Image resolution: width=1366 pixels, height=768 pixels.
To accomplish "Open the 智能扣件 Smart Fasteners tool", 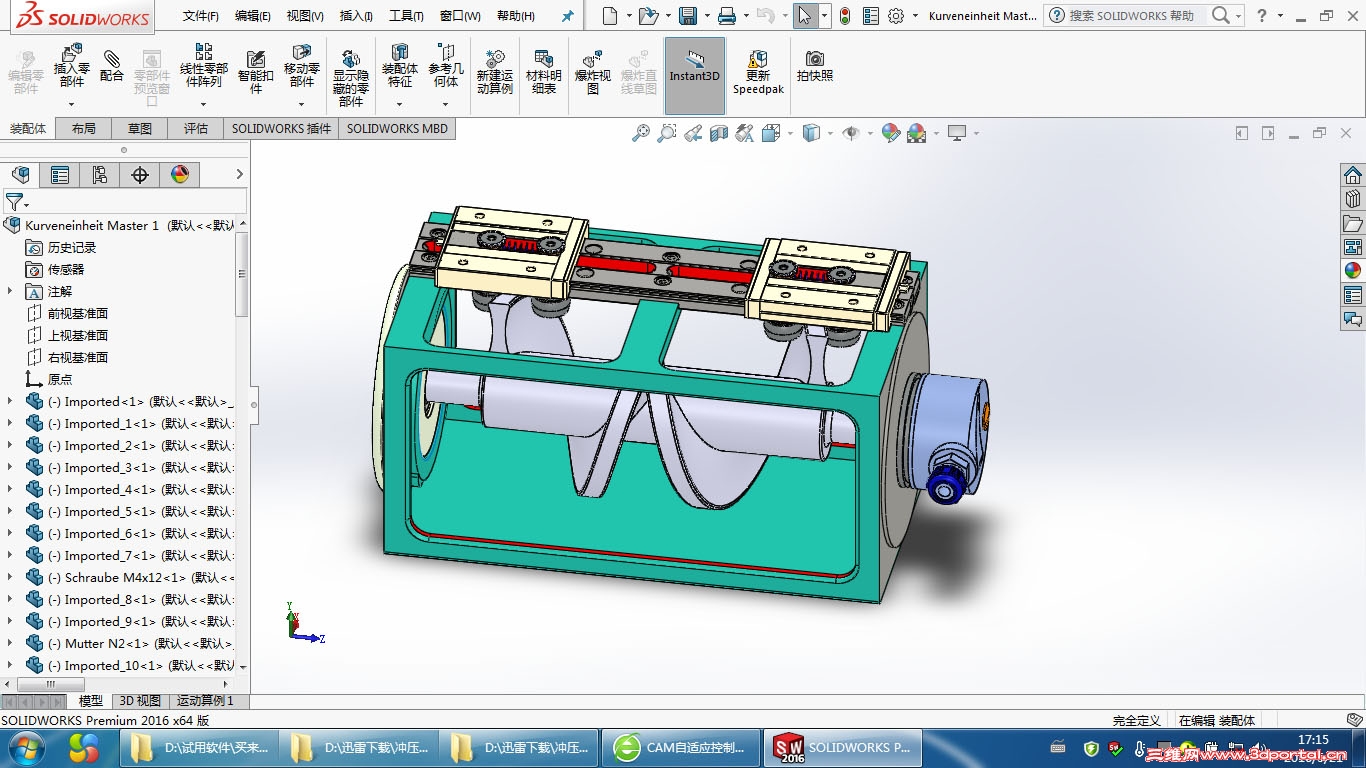I will pyautogui.click(x=256, y=71).
